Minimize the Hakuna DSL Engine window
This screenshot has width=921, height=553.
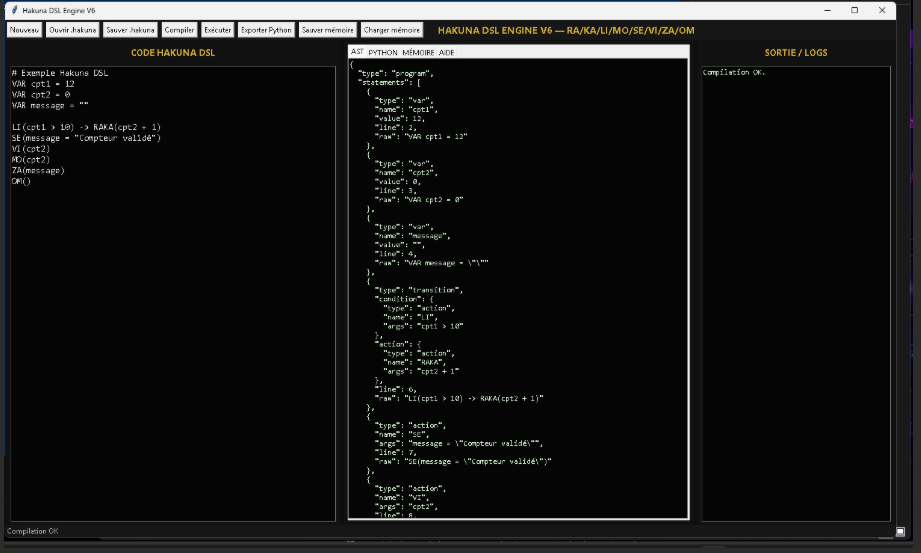[x=827, y=10]
